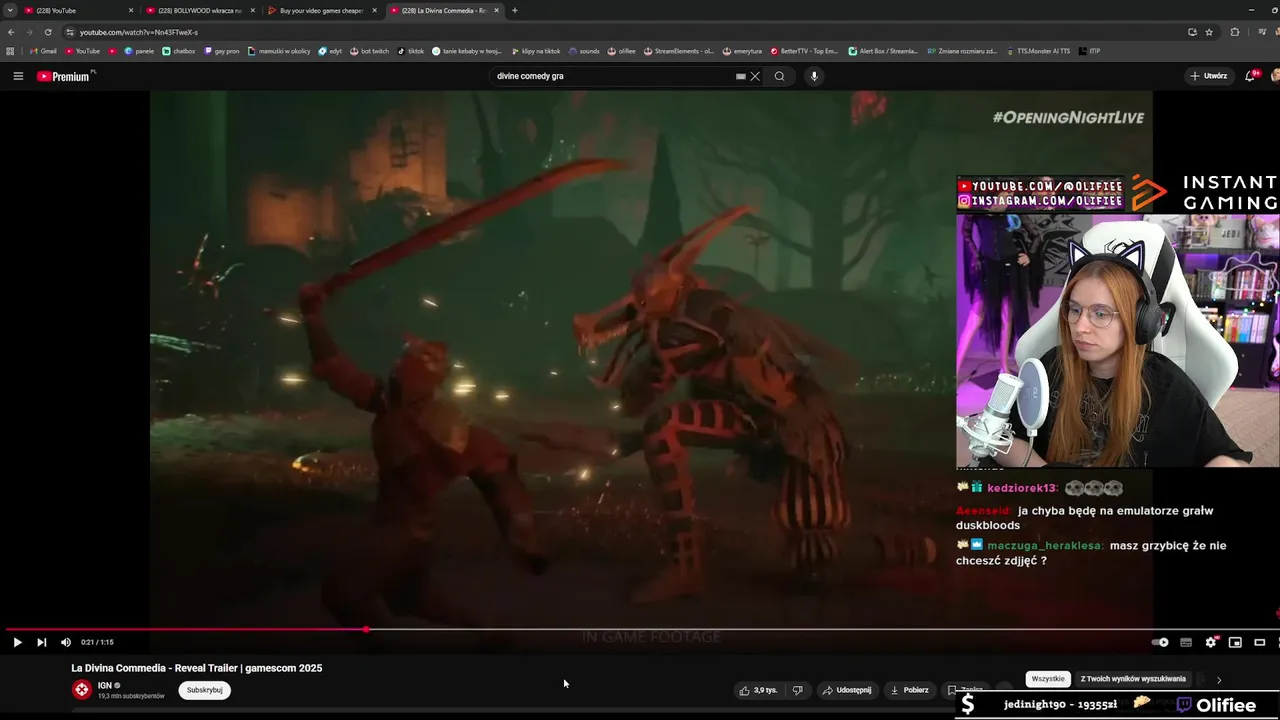Viewport: 1280px width, 720px height.
Task: Clear the search query with X
Action: pos(755,76)
